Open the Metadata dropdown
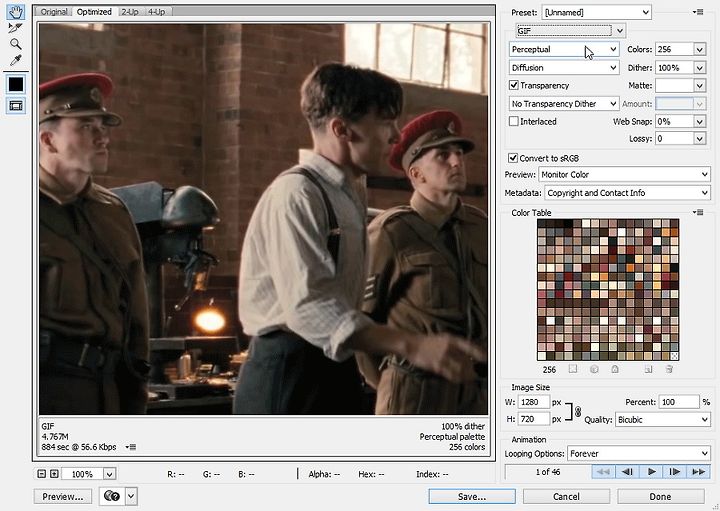 coord(627,193)
